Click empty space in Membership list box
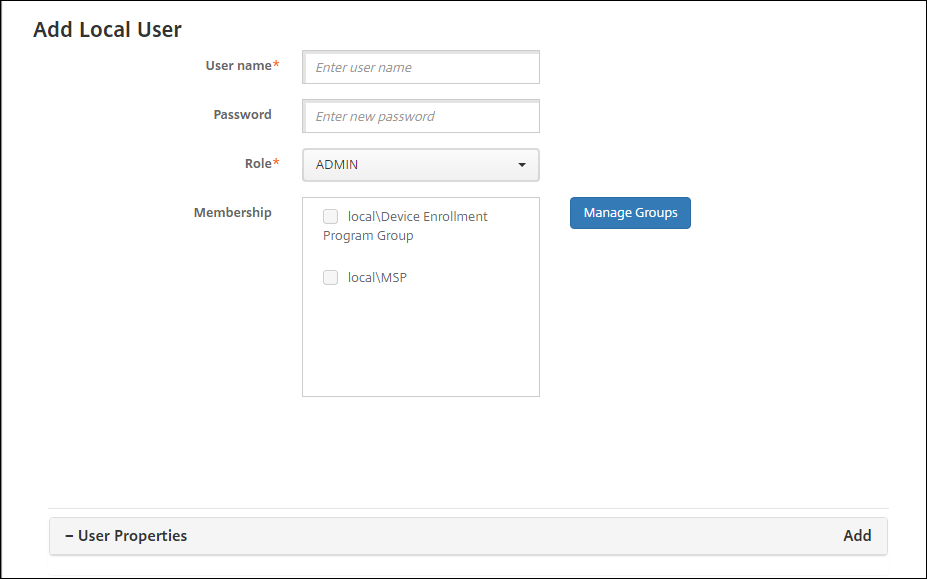The height and width of the screenshot is (579, 927). pos(420,345)
